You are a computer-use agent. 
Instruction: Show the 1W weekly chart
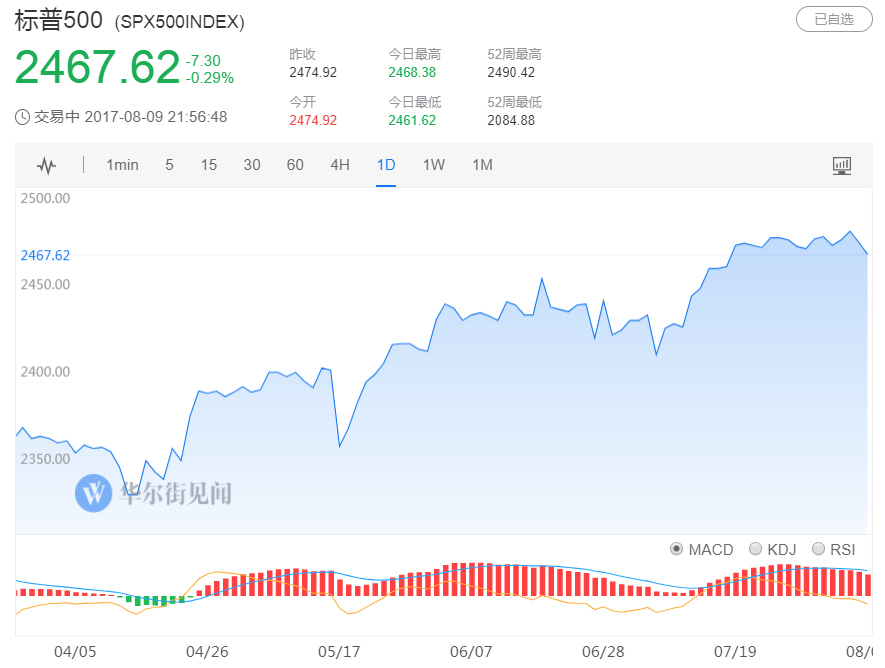(x=433, y=165)
